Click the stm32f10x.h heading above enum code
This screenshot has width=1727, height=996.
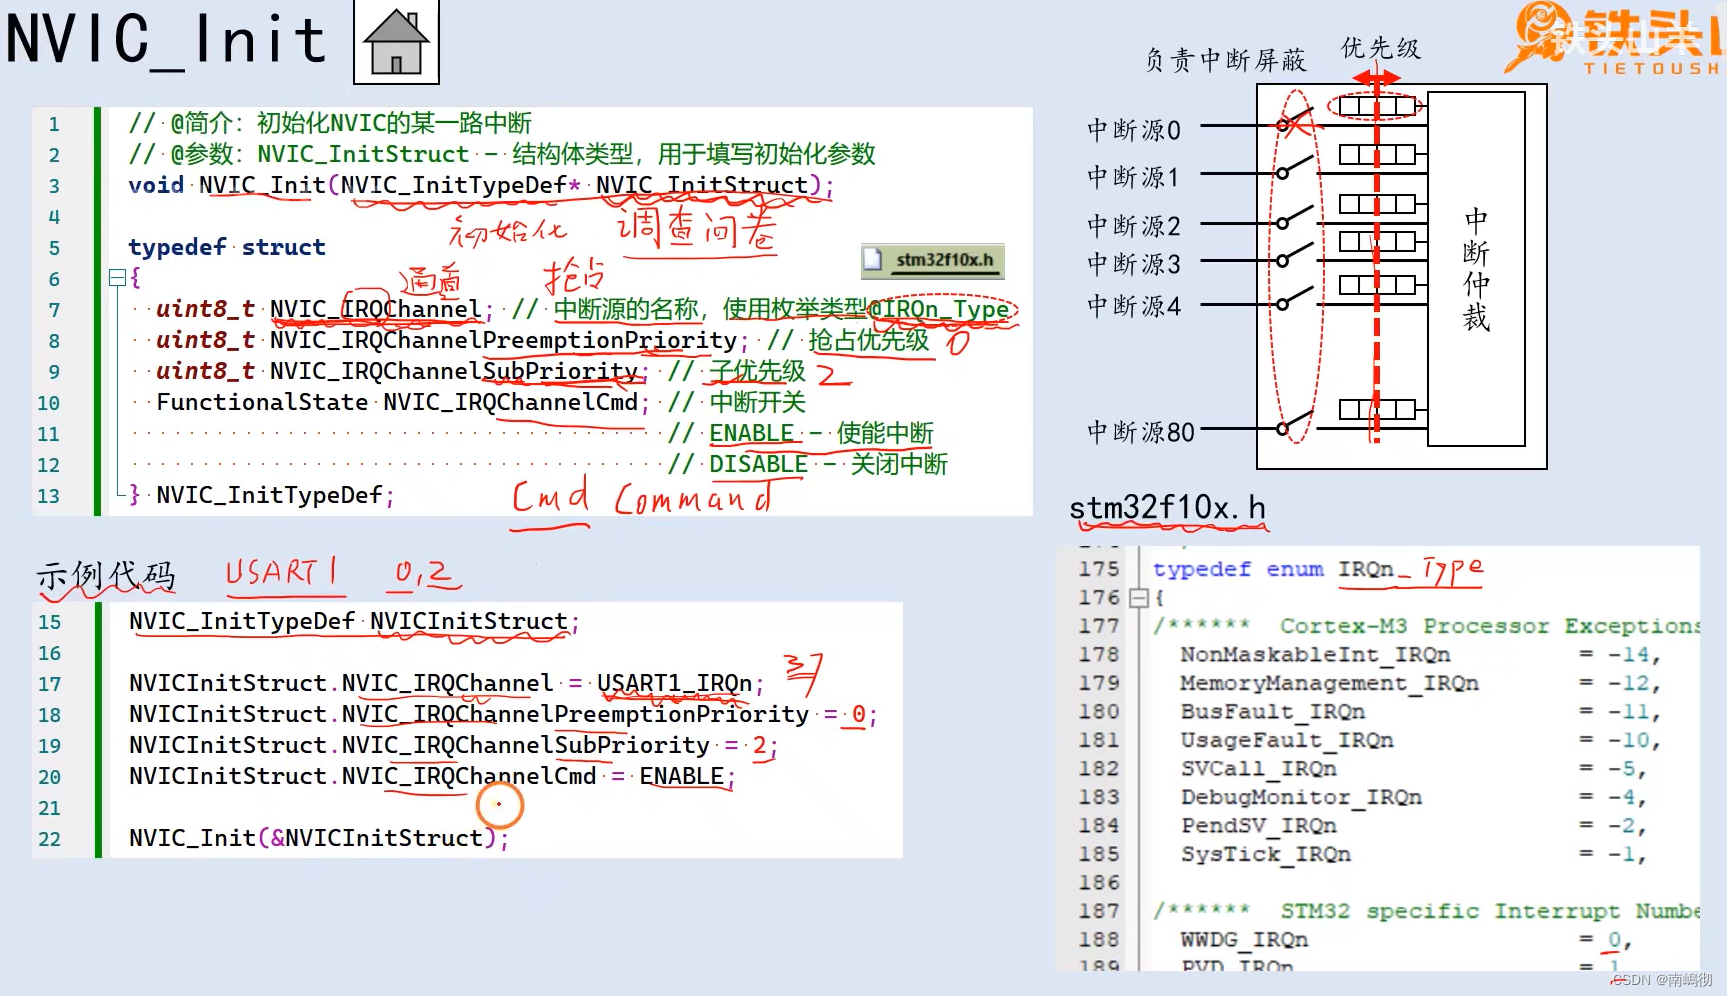pyautogui.click(x=1167, y=508)
